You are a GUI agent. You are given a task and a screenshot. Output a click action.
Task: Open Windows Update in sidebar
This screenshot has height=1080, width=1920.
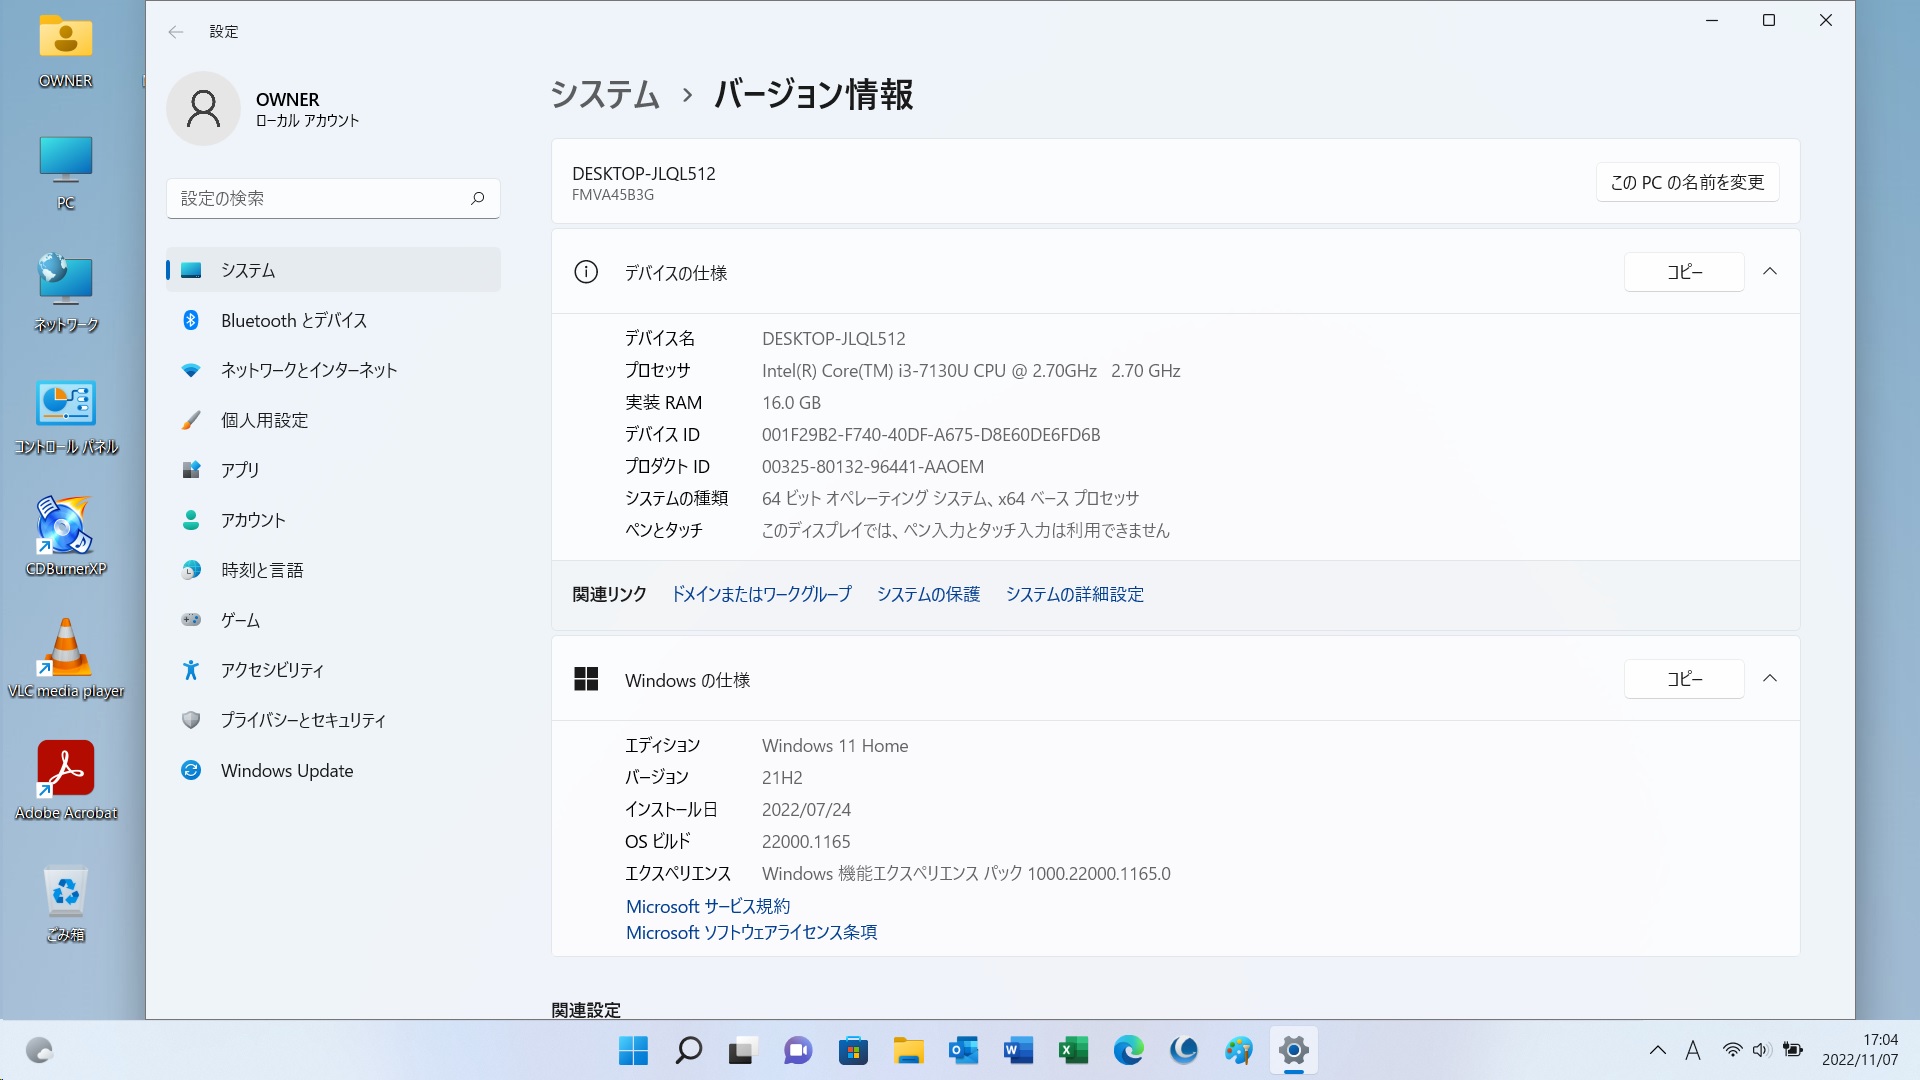pyautogui.click(x=286, y=770)
